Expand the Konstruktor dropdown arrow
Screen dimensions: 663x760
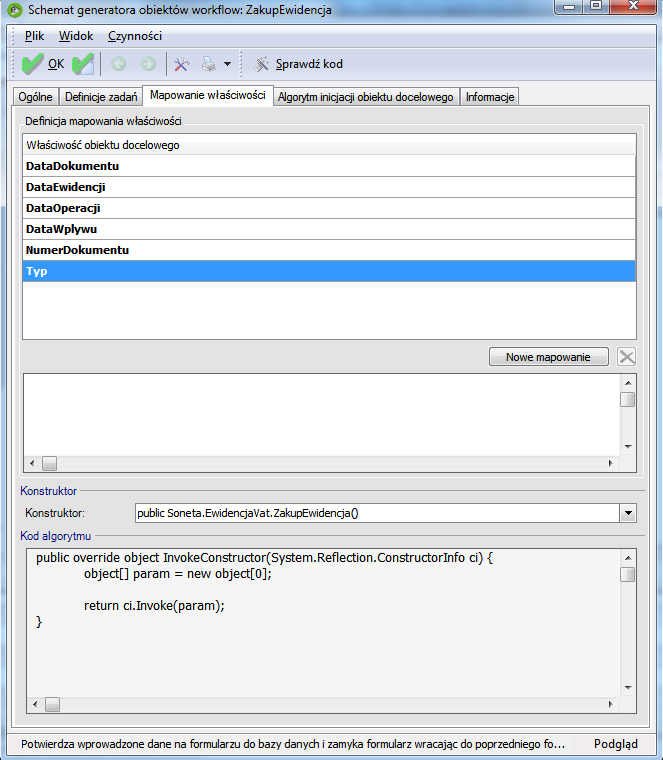pos(628,513)
